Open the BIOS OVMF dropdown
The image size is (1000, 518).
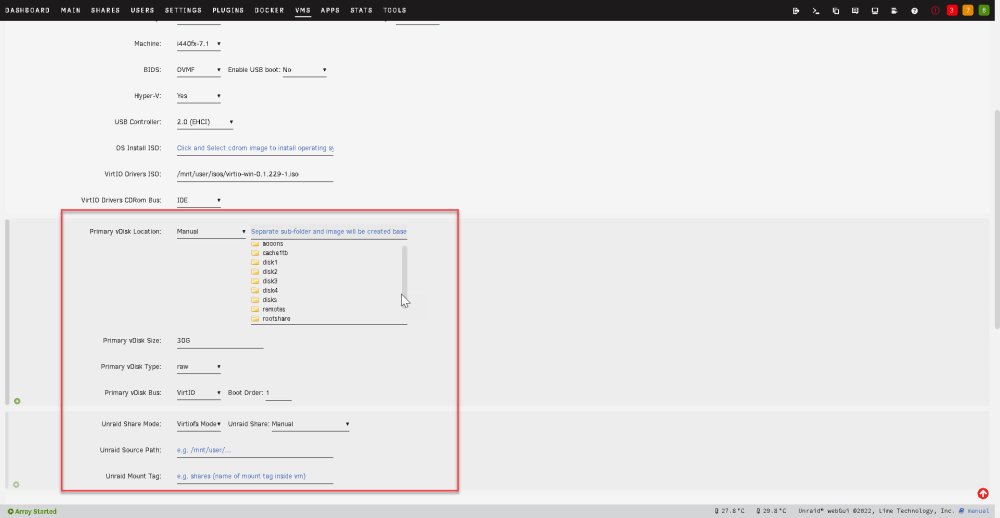198,70
